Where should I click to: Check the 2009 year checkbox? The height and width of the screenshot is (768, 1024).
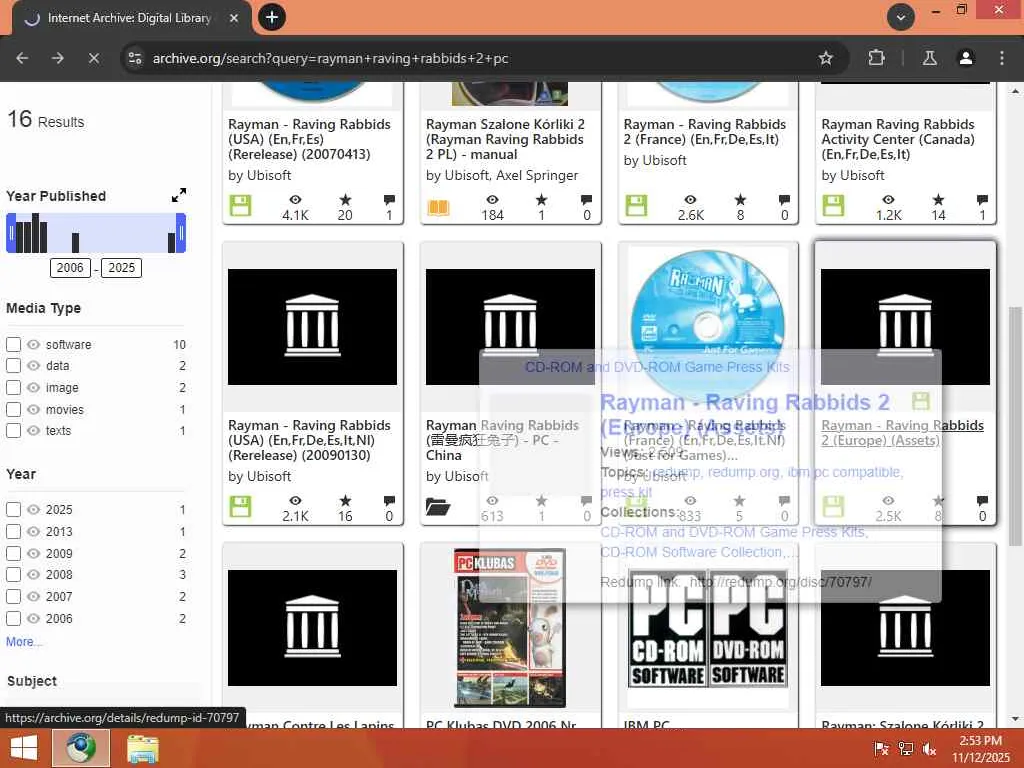pyautogui.click(x=13, y=553)
